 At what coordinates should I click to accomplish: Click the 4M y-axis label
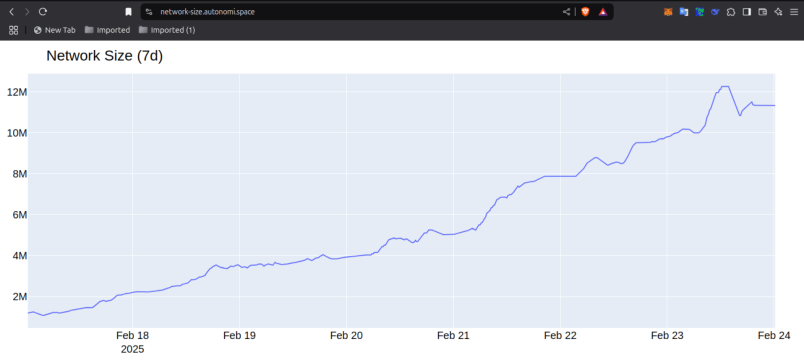coord(19,256)
